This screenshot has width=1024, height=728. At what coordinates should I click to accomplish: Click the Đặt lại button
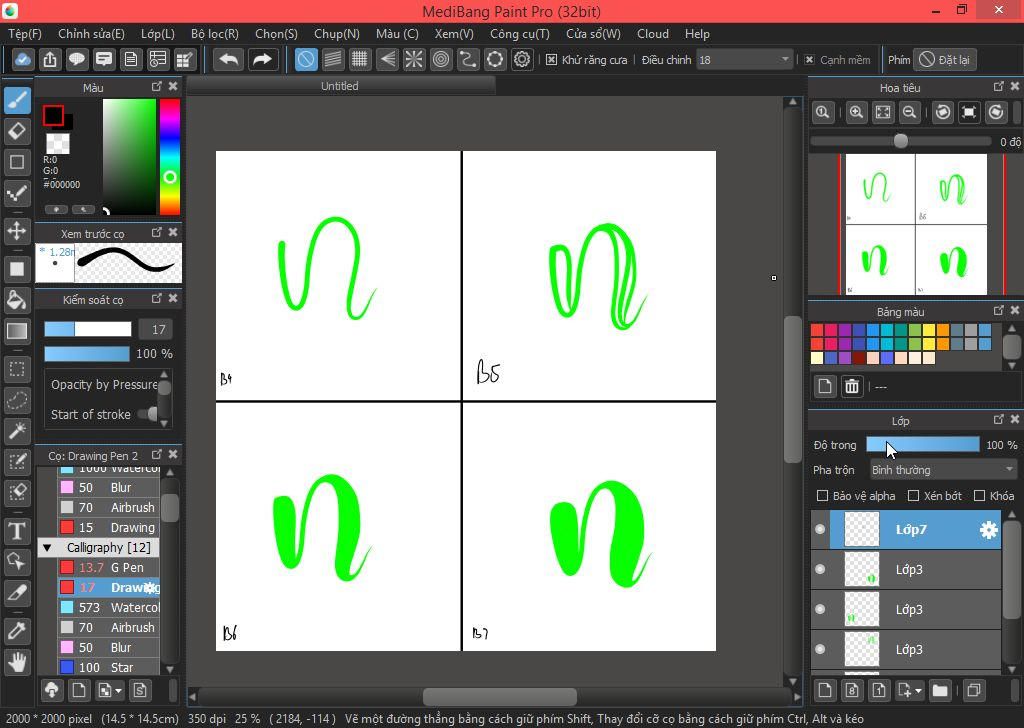(x=945, y=60)
